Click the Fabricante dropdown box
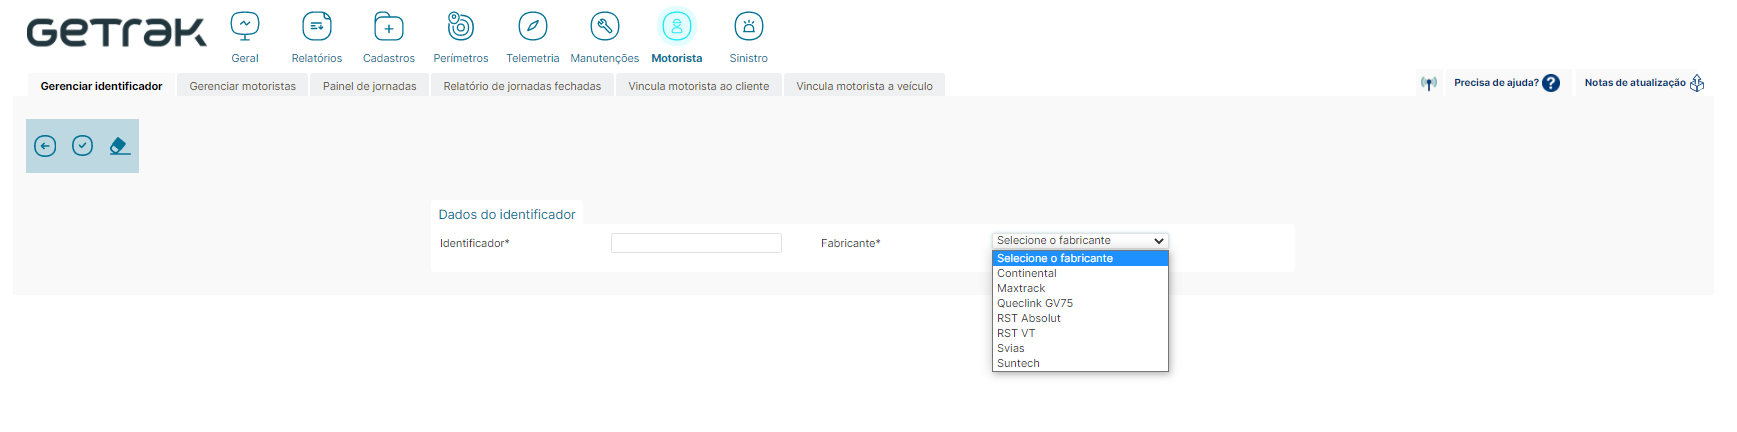Image resolution: width=1737 pixels, height=432 pixels. [x=1080, y=241]
